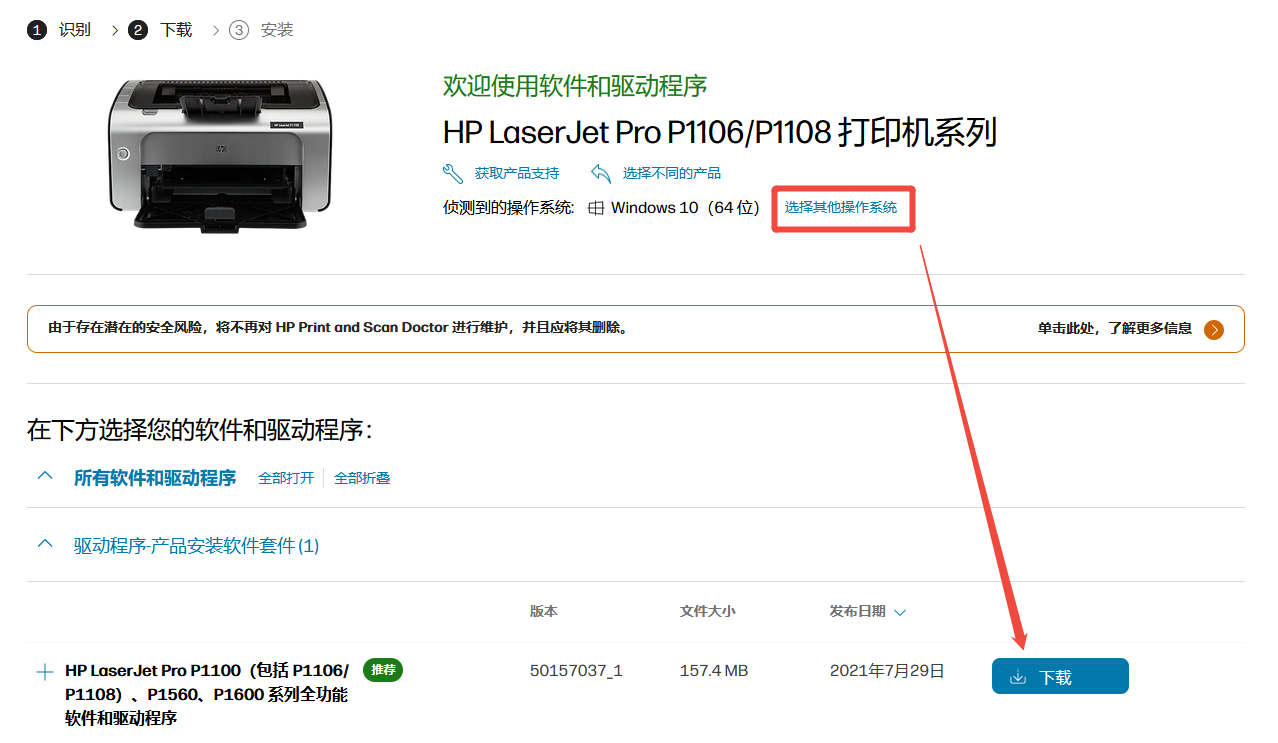This screenshot has height=743, width=1278.
Task: Click the HP LaserJet printer product image
Action: click(x=218, y=153)
